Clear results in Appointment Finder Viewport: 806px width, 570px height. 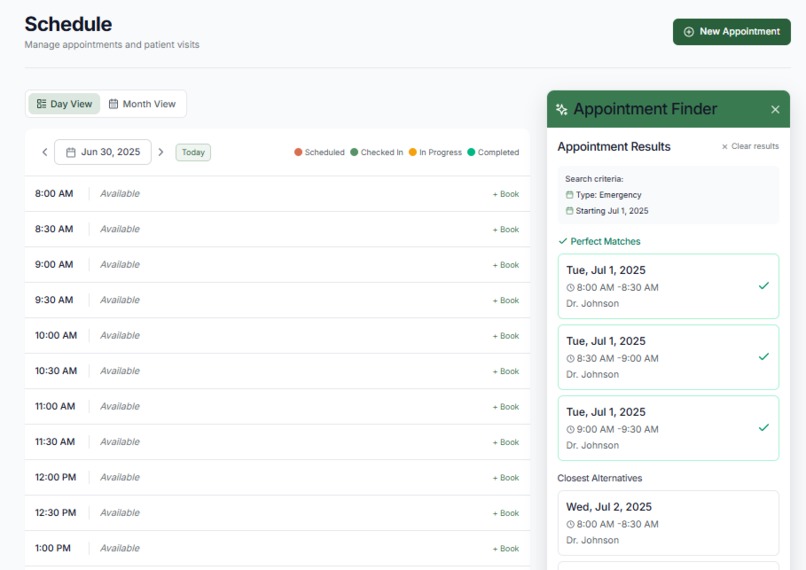tap(750, 146)
